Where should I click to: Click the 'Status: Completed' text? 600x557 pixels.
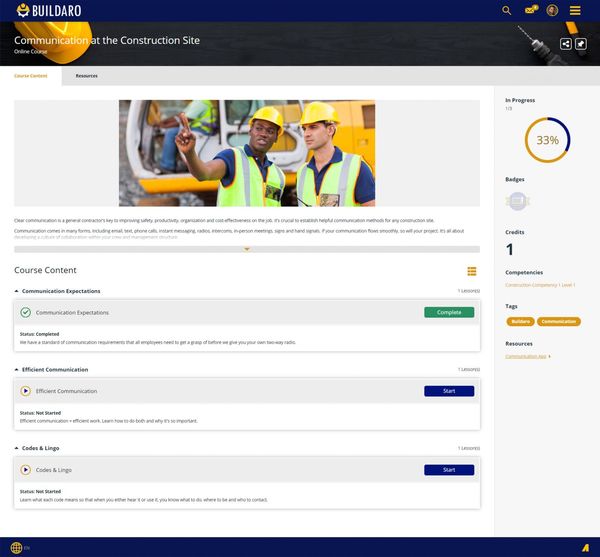coord(39,334)
